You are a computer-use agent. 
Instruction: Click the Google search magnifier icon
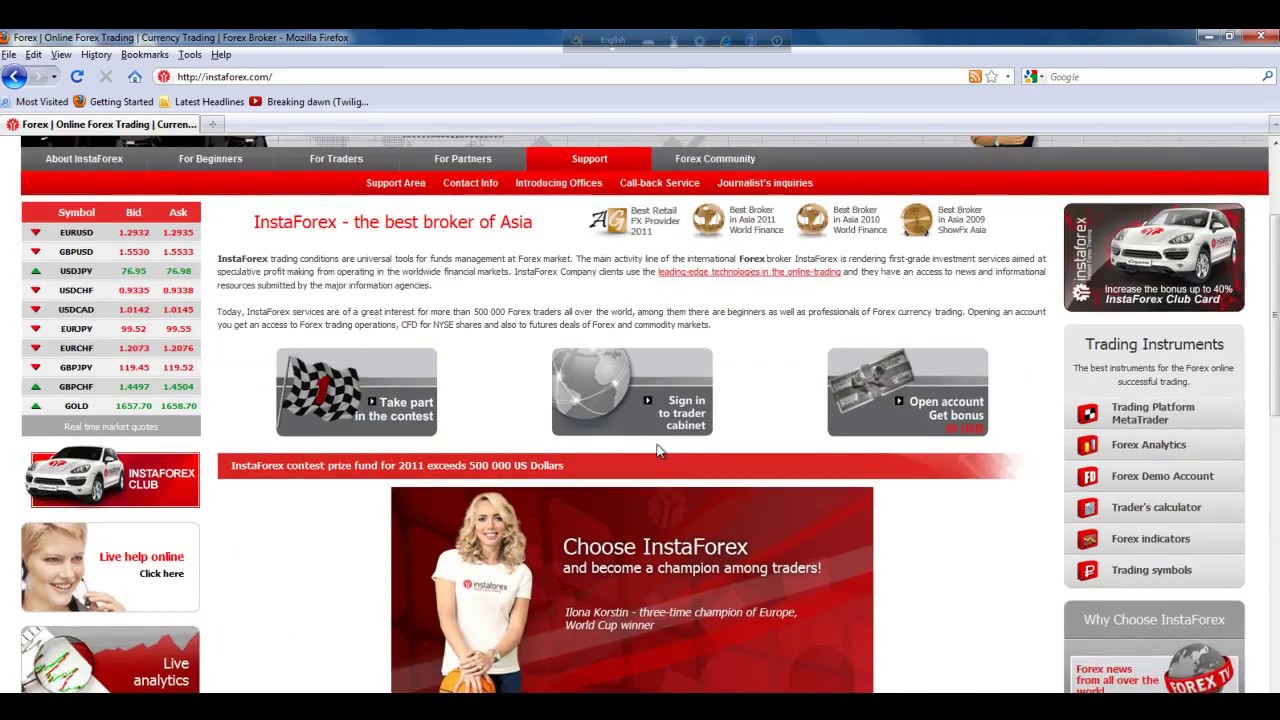coord(1268,77)
